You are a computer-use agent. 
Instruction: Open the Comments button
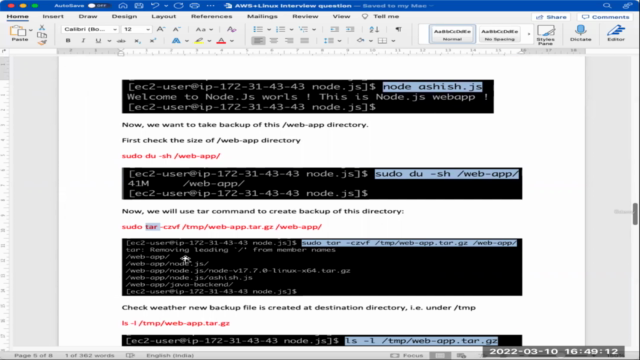pos(605,17)
